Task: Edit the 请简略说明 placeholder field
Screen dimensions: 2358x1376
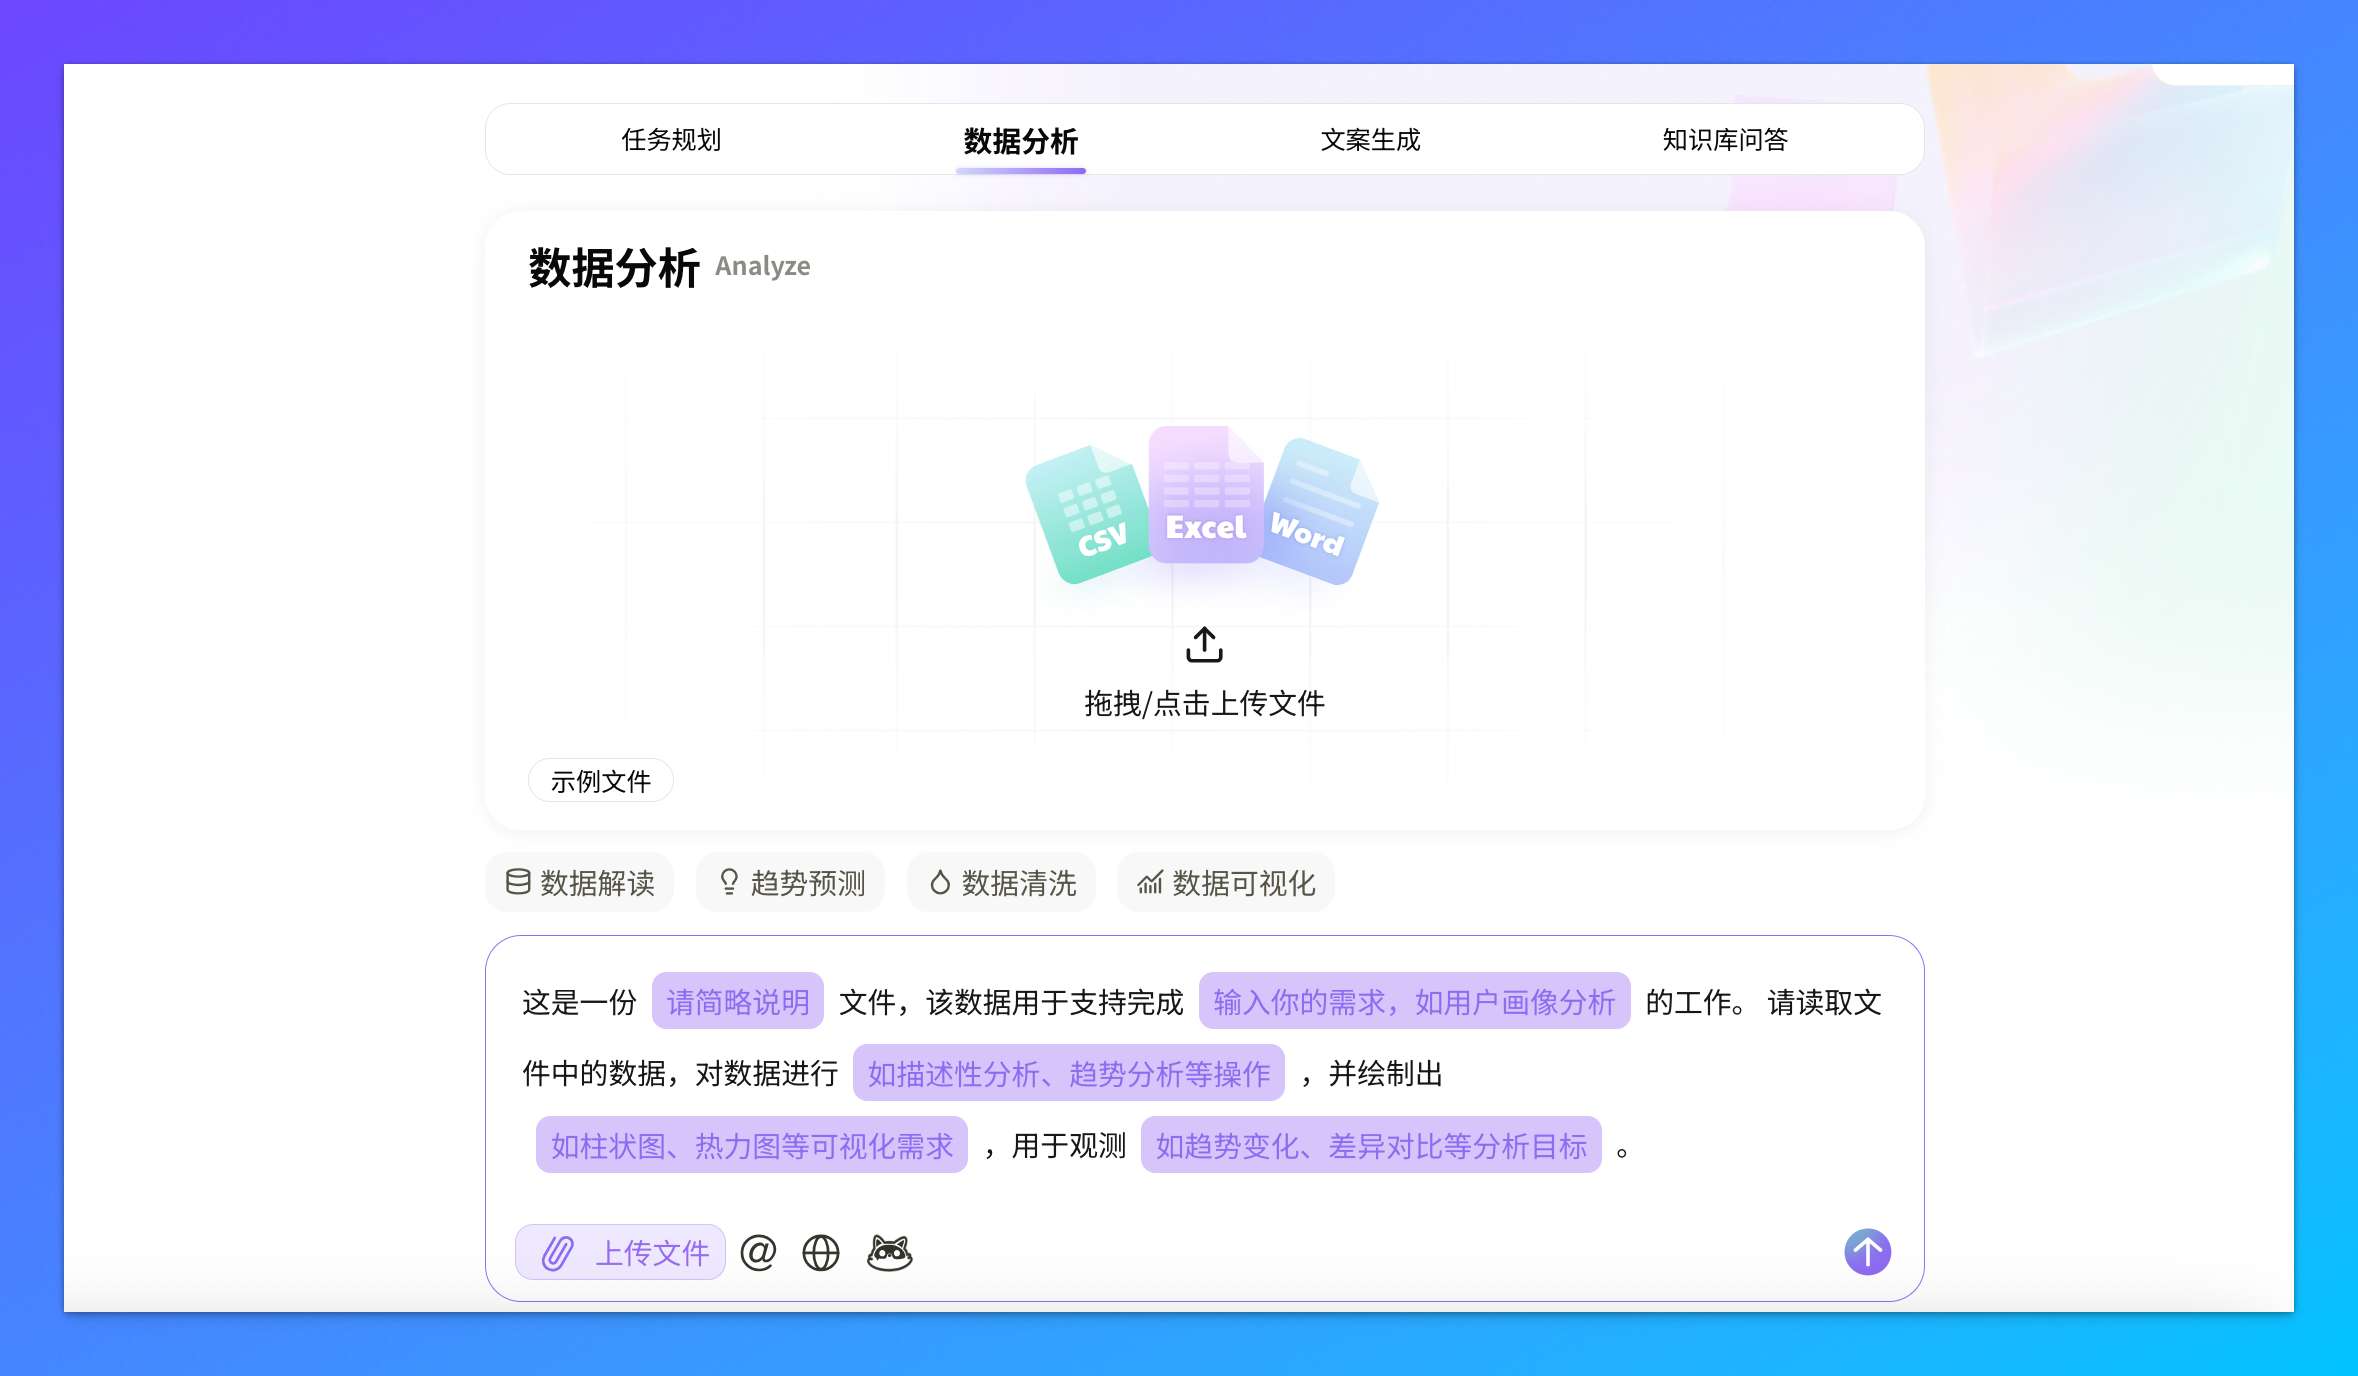Action: tap(738, 1001)
